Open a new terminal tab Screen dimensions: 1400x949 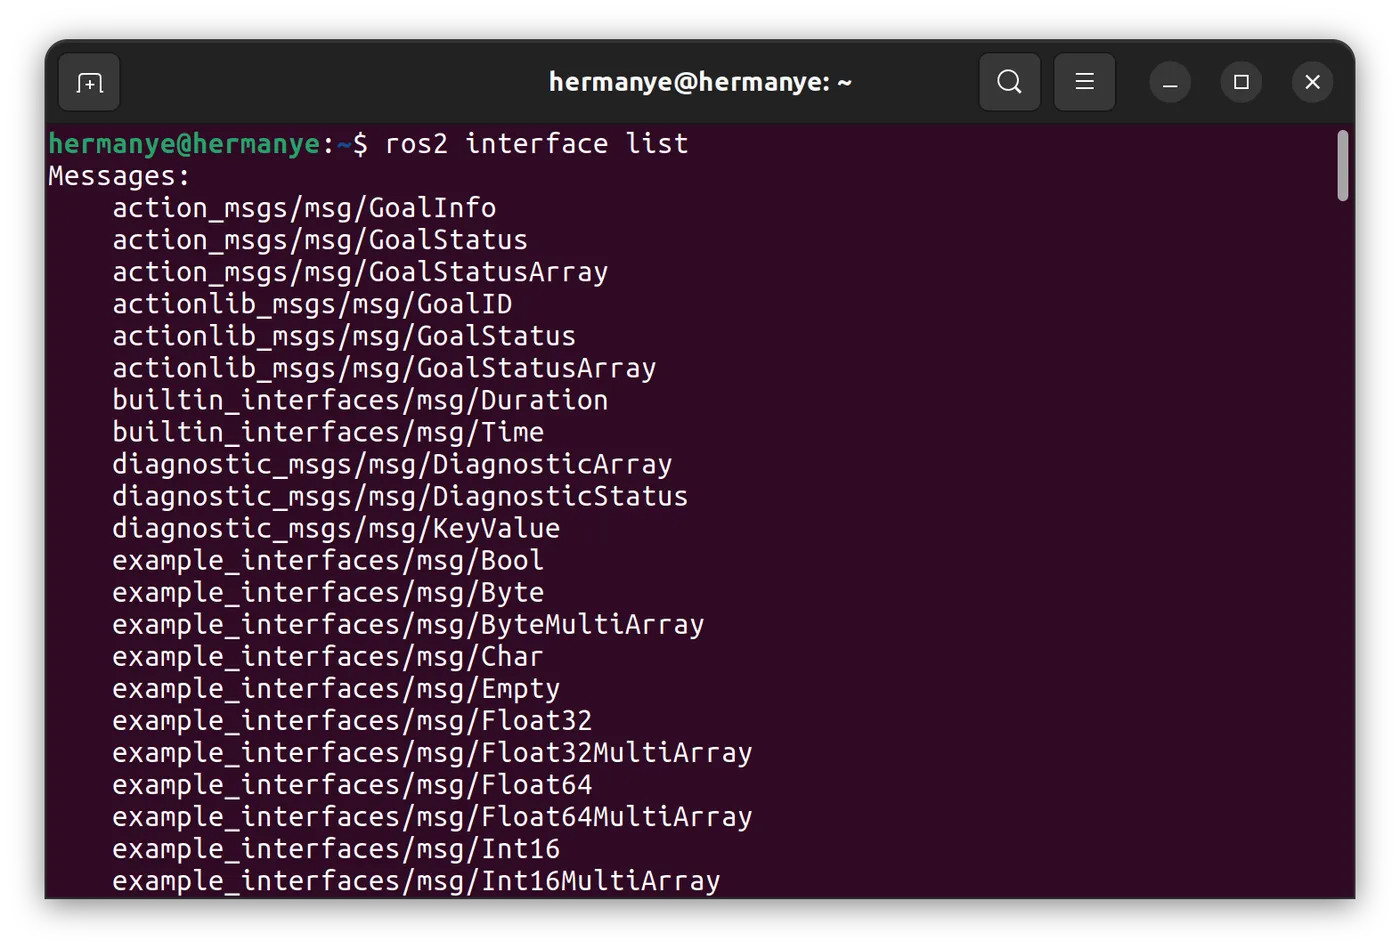(90, 83)
